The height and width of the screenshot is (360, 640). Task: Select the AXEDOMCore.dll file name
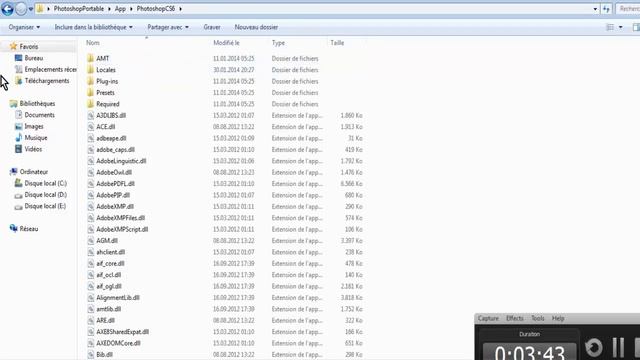pyautogui.click(x=118, y=343)
